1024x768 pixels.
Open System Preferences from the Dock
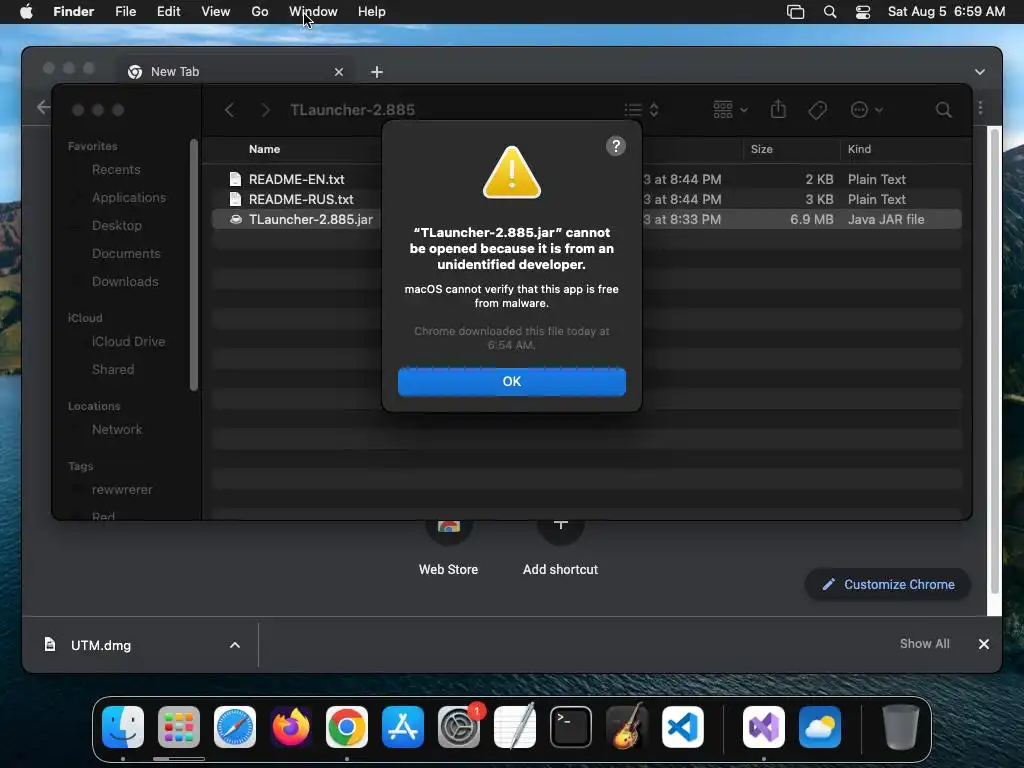pos(459,727)
